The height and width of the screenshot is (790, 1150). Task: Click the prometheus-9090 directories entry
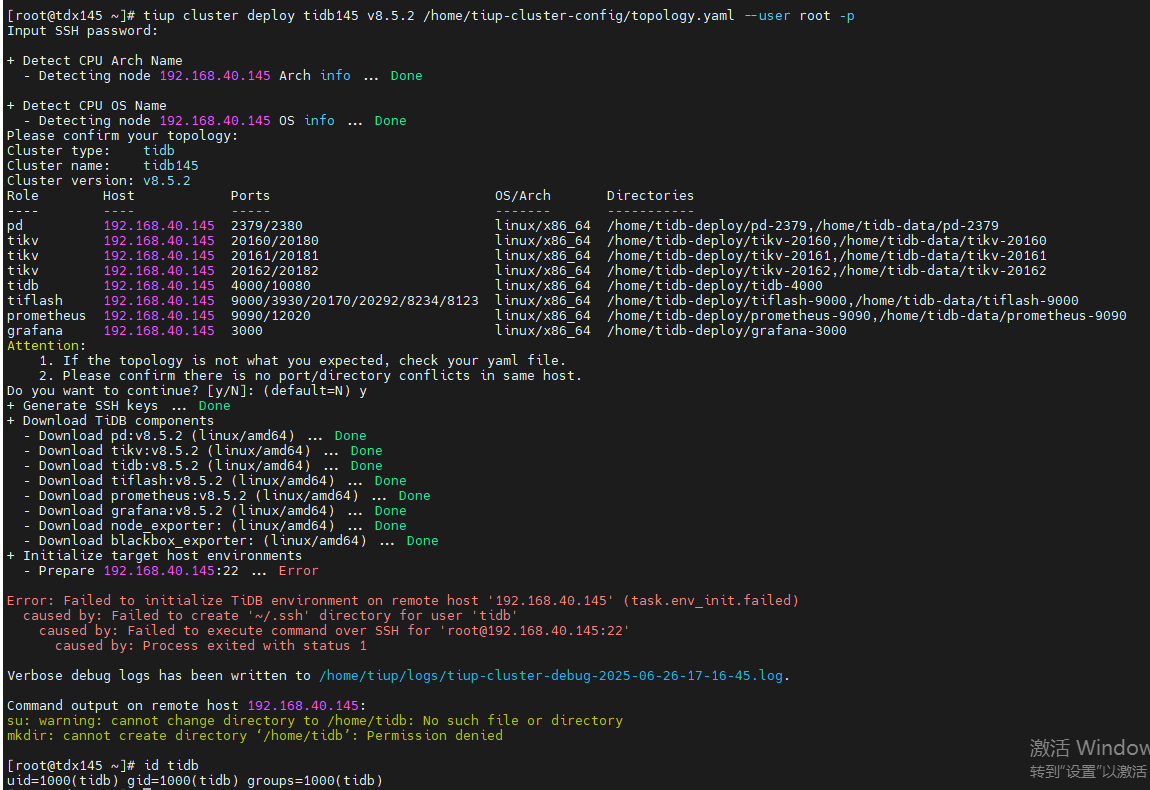point(867,316)
